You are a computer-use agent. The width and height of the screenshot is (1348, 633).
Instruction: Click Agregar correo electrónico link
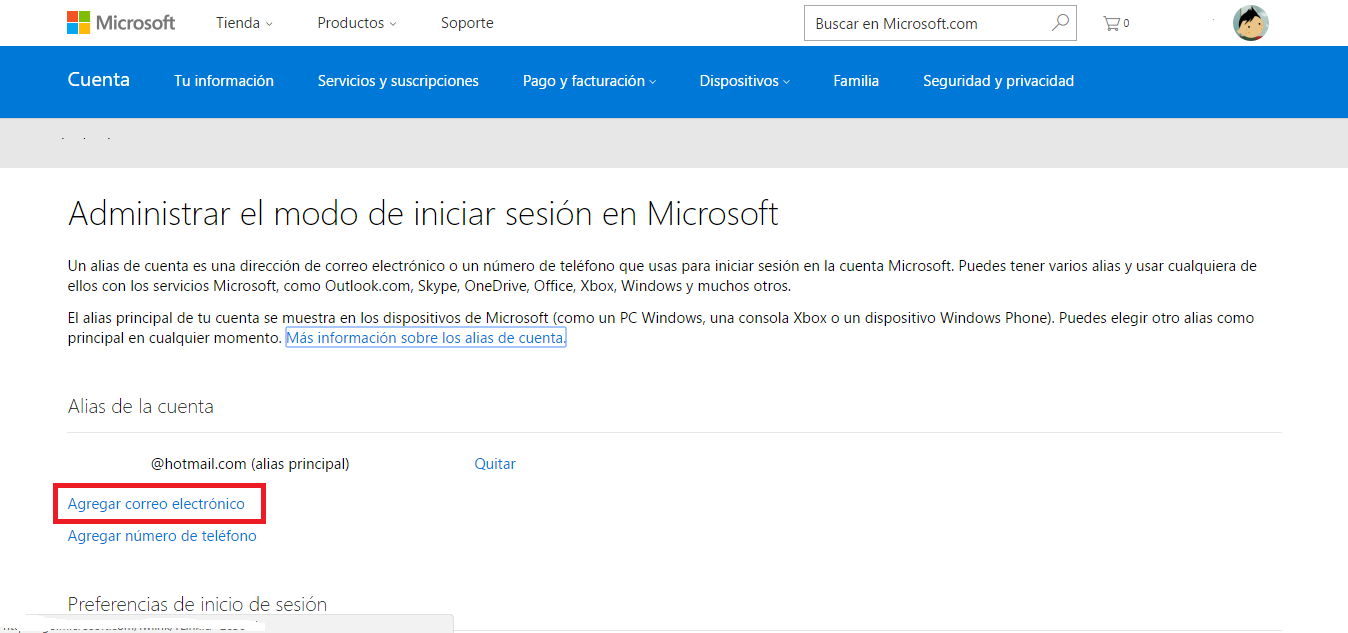156,504
